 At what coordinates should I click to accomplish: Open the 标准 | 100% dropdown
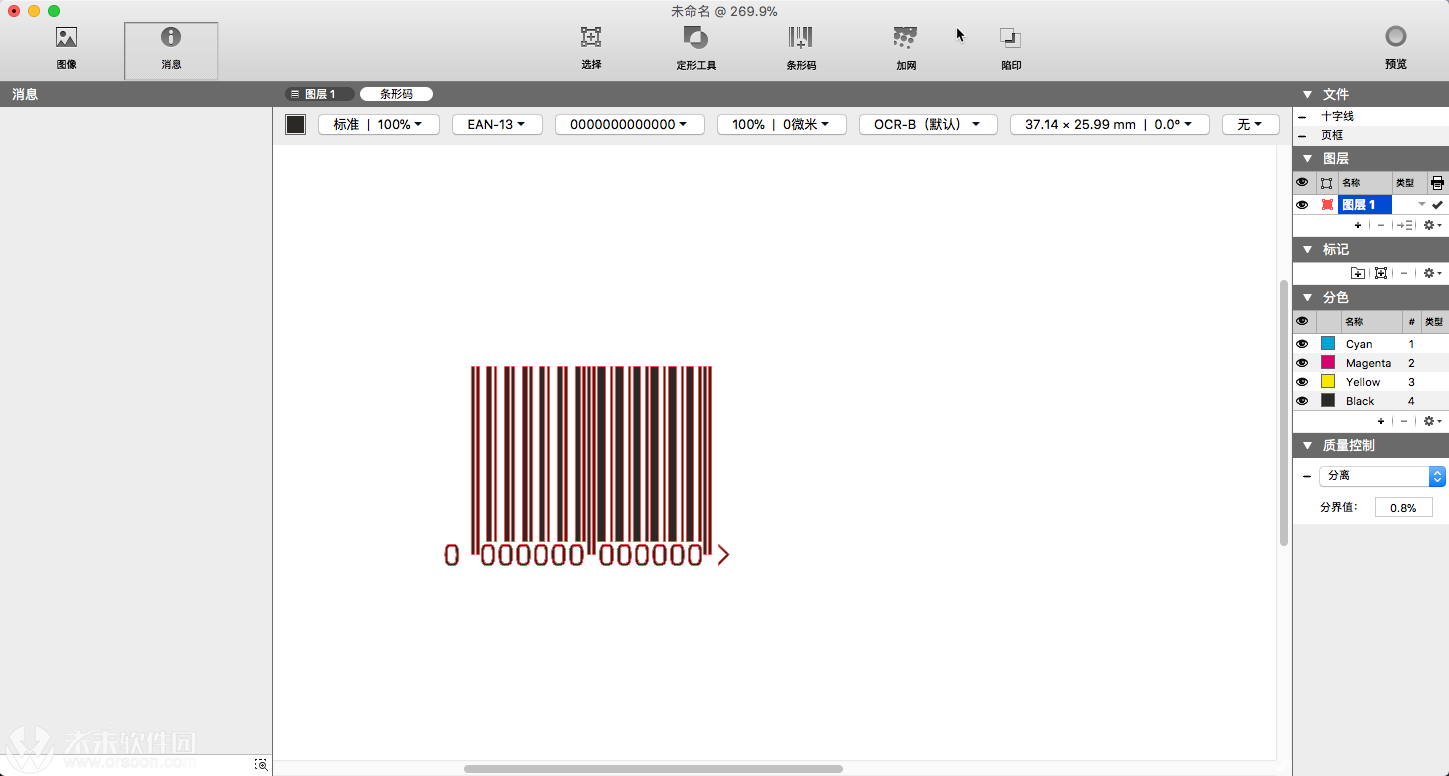pos(379,124)
